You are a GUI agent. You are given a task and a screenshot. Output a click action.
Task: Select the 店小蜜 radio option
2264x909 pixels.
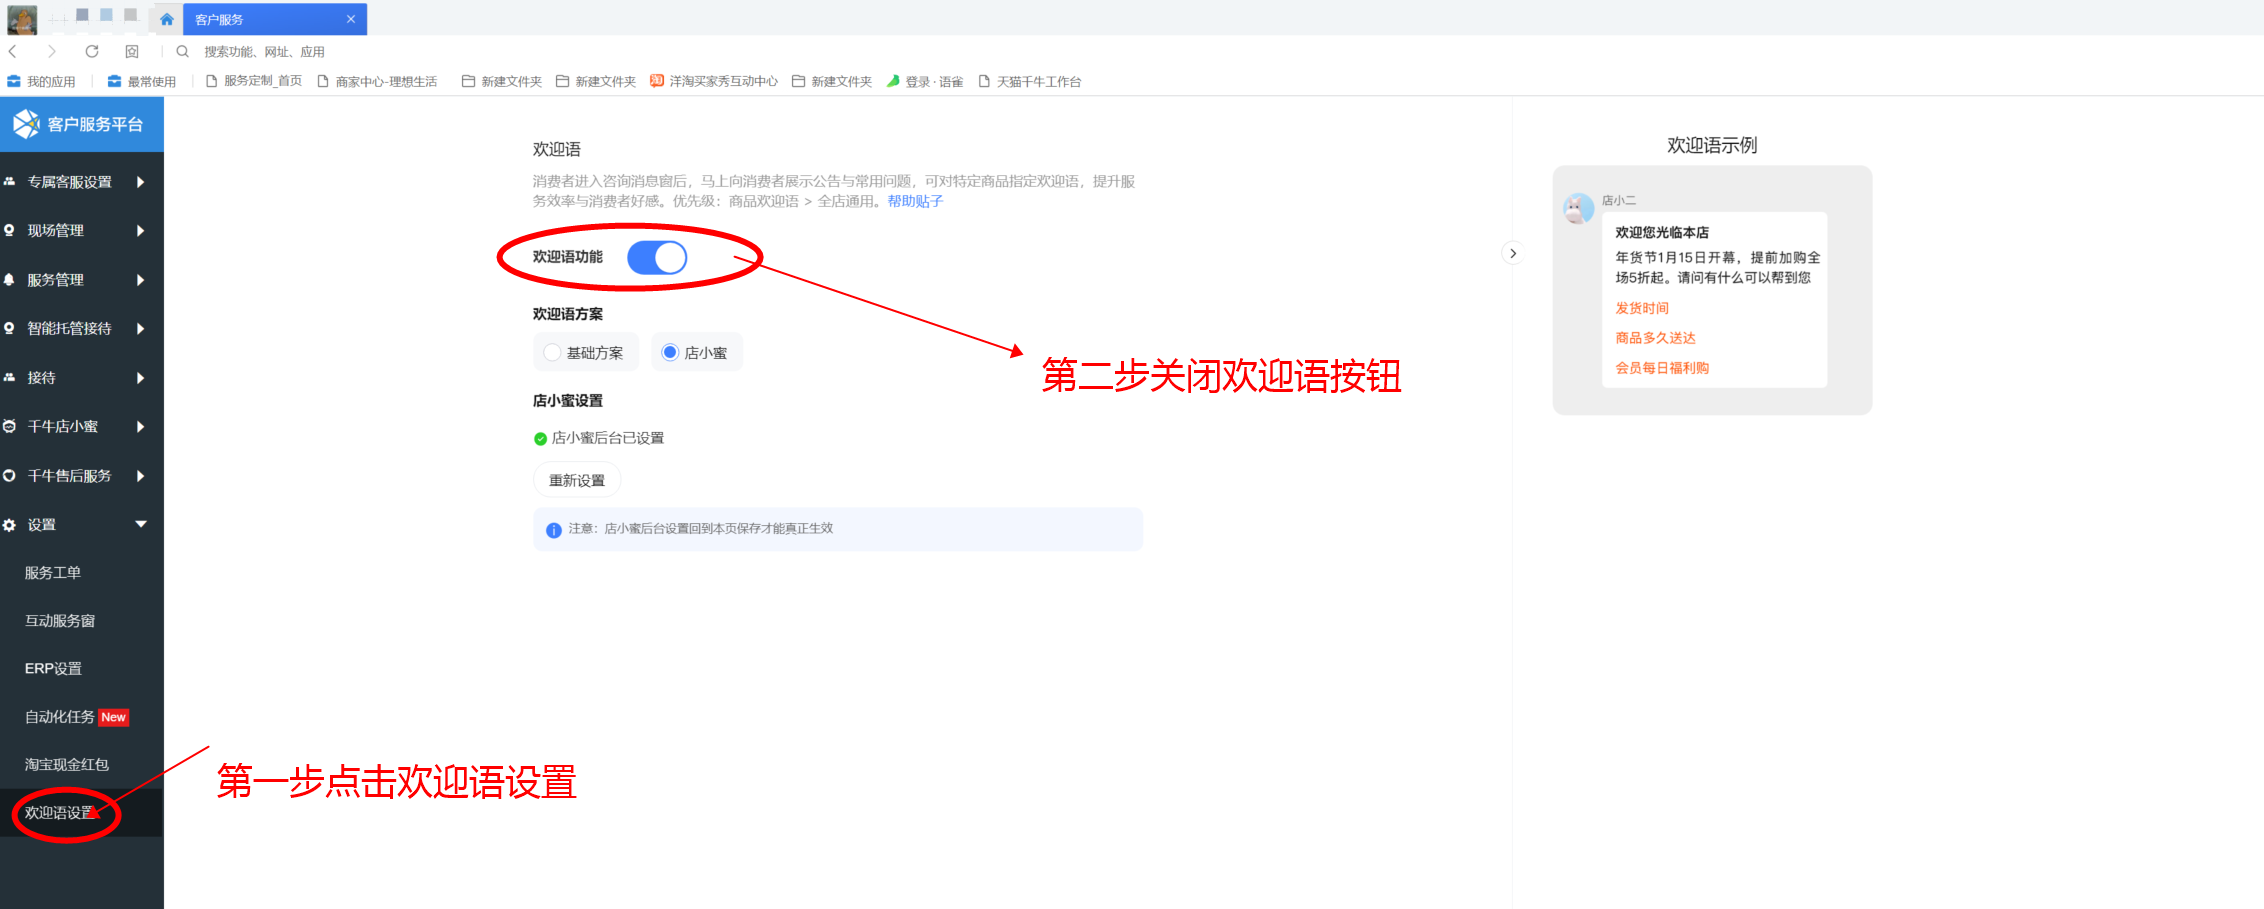[670, 352]
